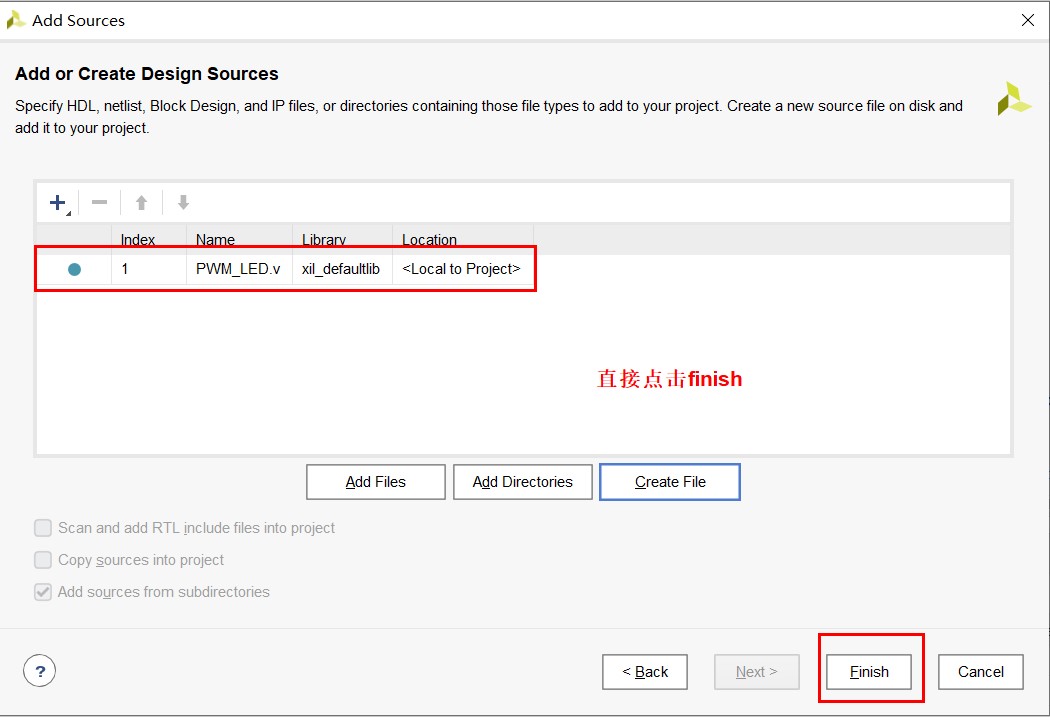Screen dimensions: 1050x717
Task: Click the xil_defaultlib library cell
Action: (x=341, y=269)
